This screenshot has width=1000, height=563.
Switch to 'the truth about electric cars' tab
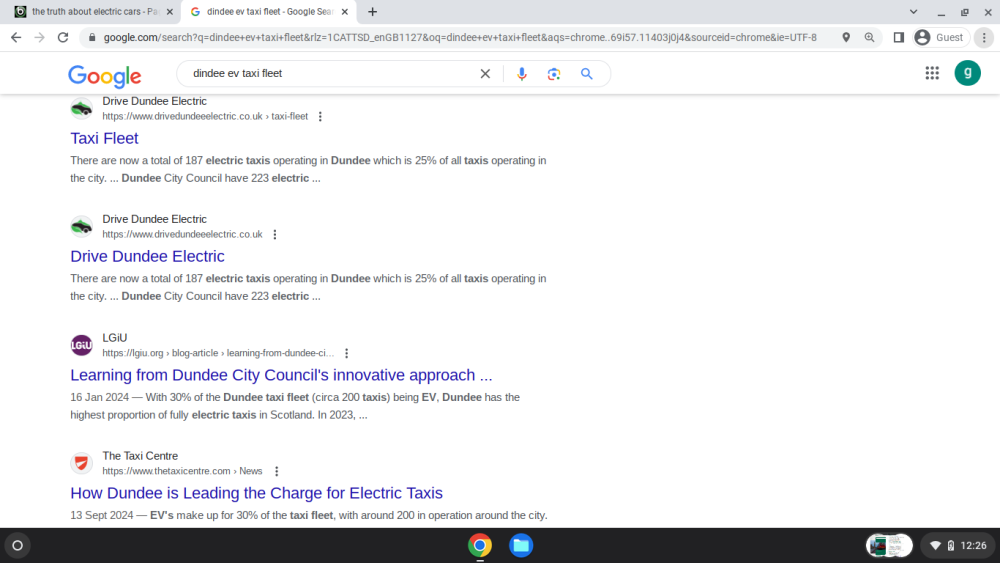coord(87,11)
